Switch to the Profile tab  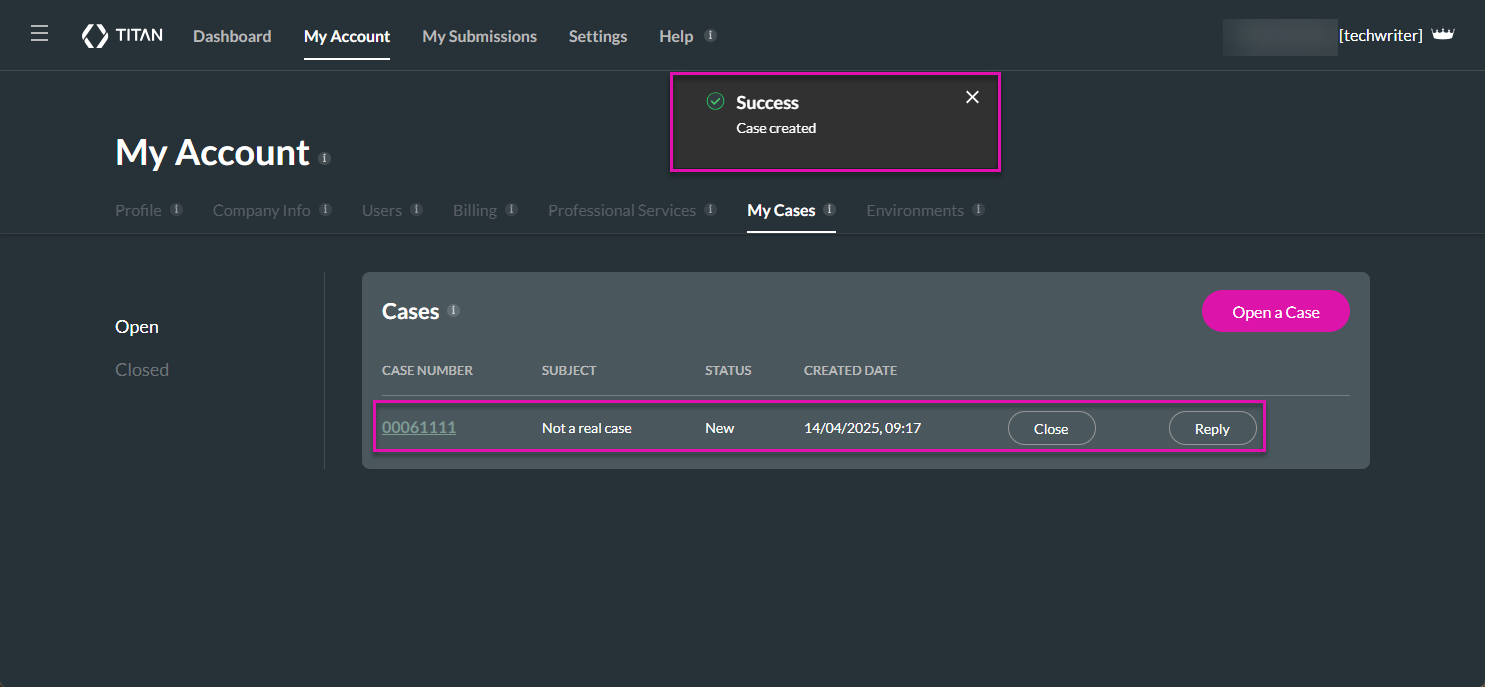tap(138, 211)
